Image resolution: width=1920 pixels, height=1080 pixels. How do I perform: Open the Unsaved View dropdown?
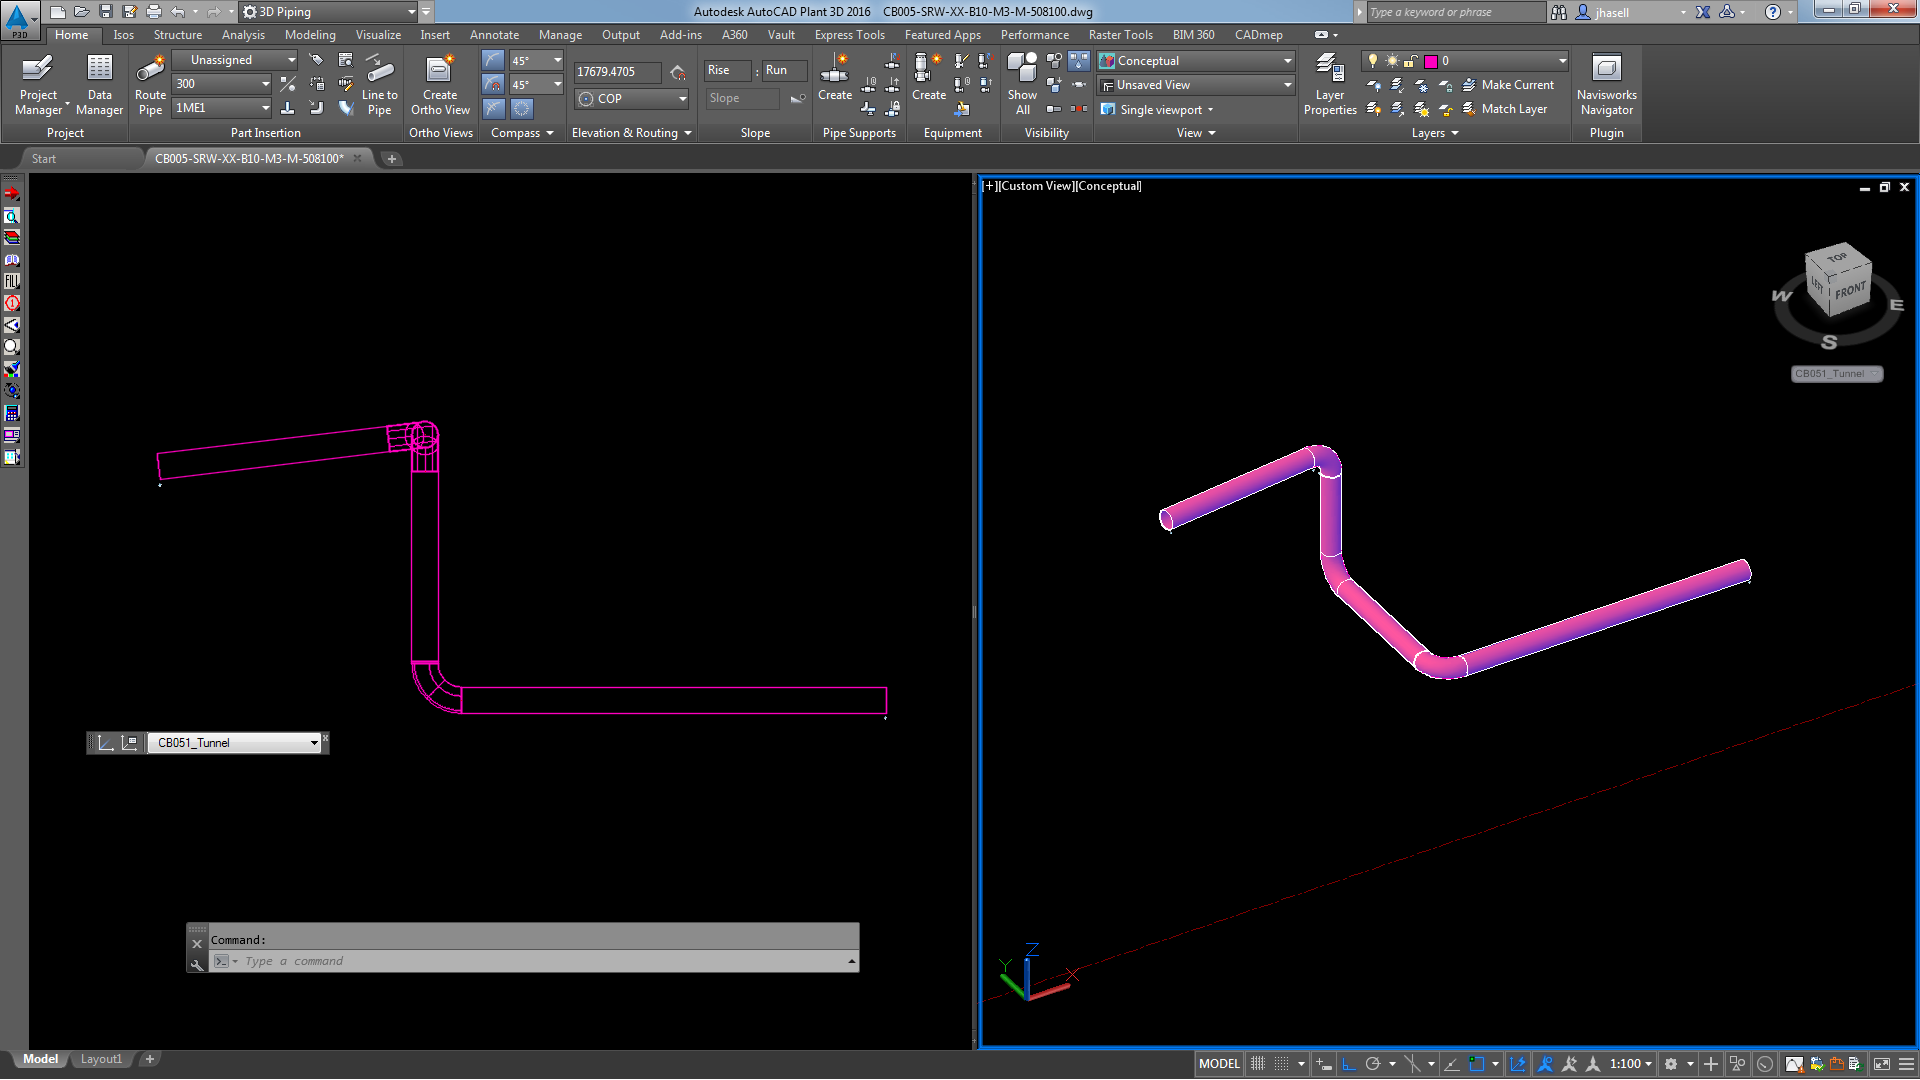tap(1286, 84)
